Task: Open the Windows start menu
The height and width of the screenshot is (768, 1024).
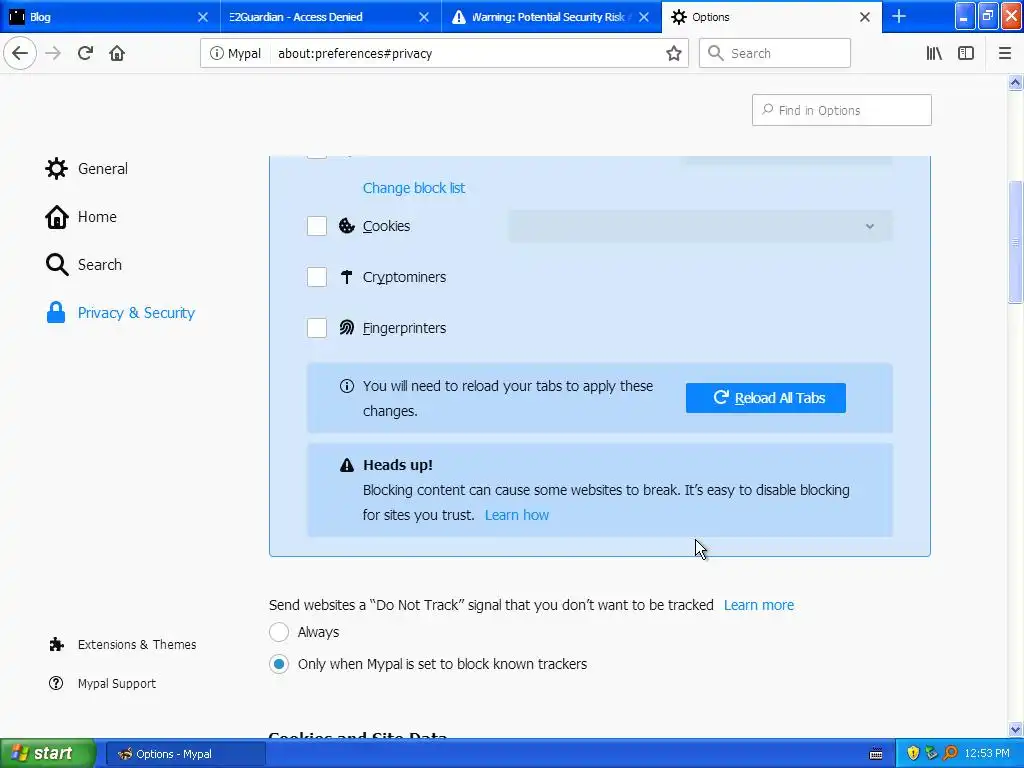Action: pos(47,753)
